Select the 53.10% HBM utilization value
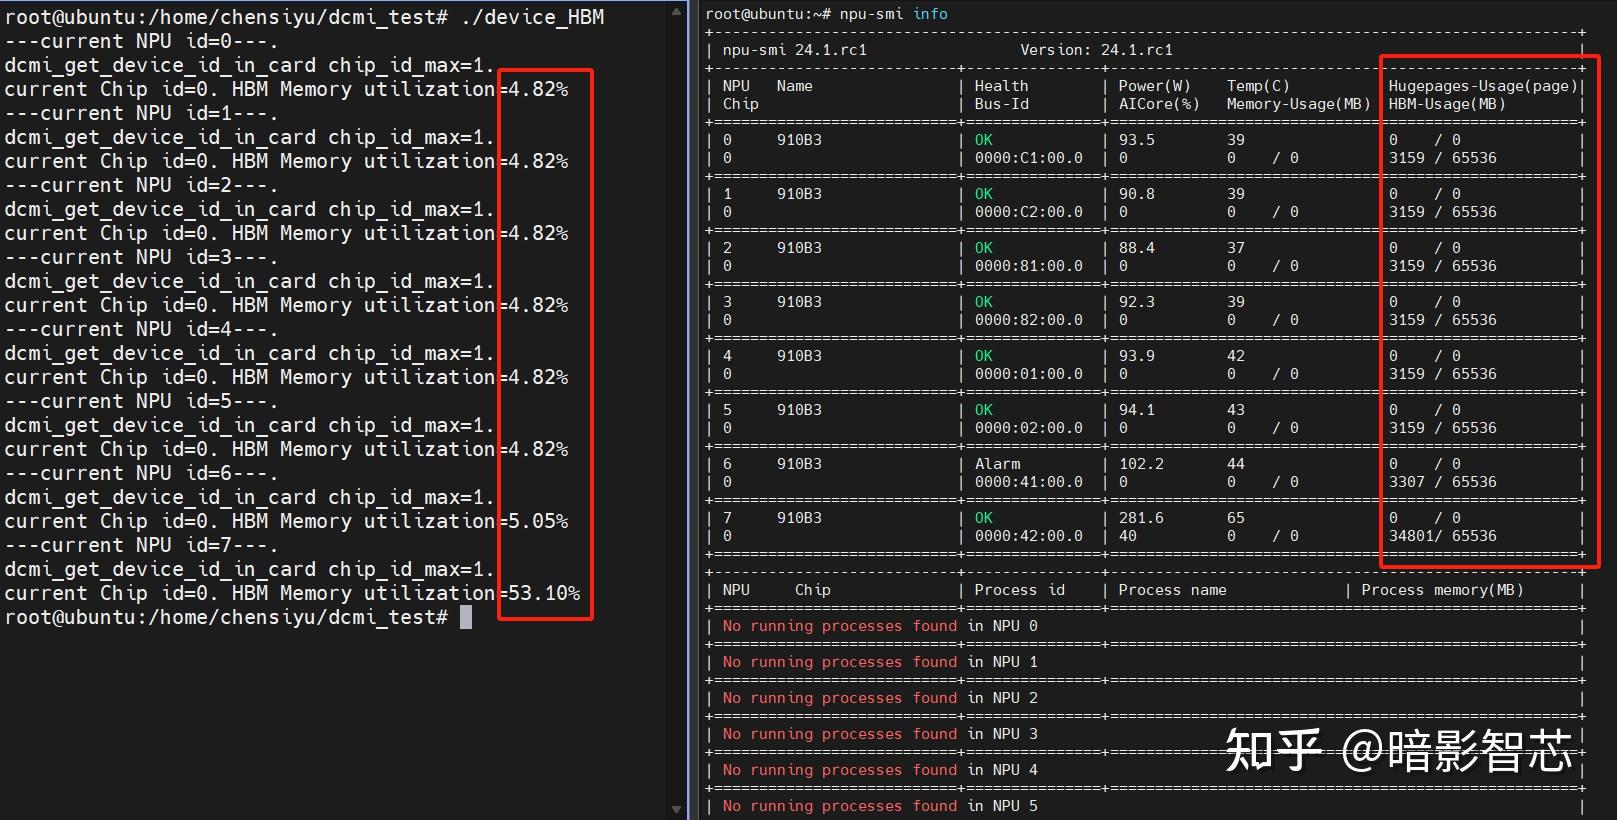The height and width of the screenshot is (820, 1617). coord(544,593)
